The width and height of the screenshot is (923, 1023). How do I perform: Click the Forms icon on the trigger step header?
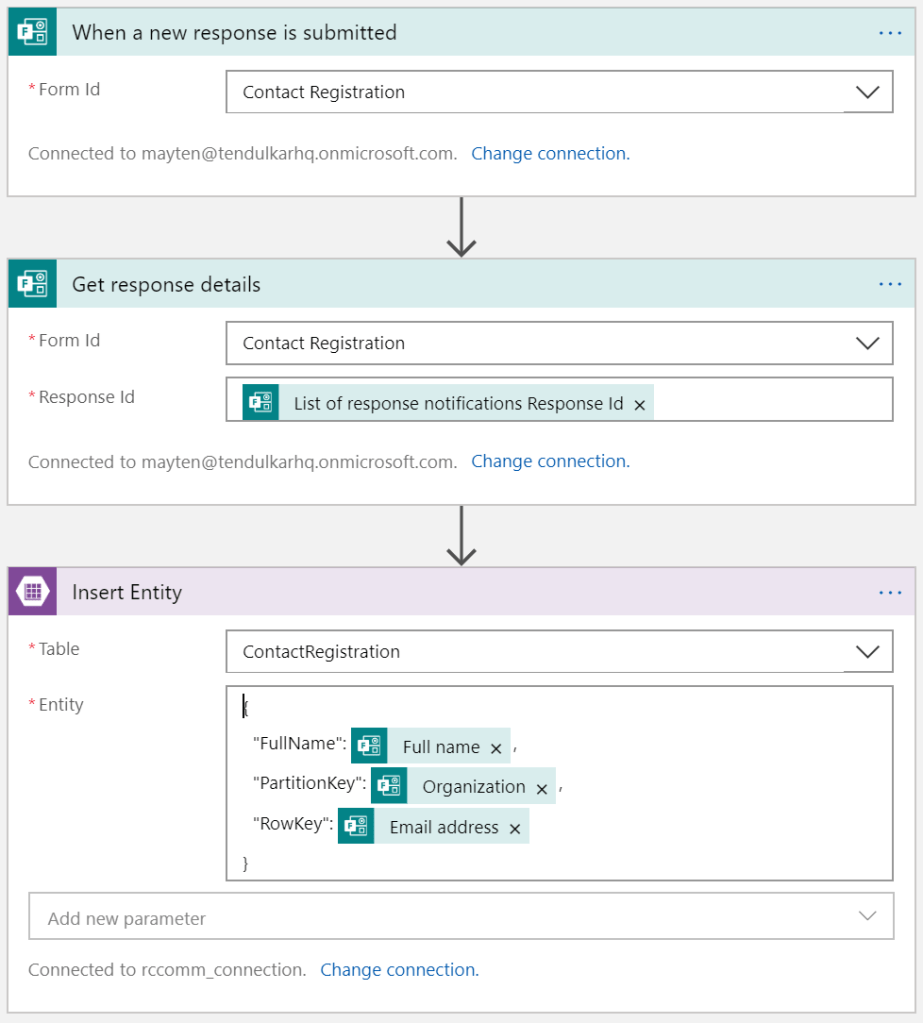tap(33, 32)
